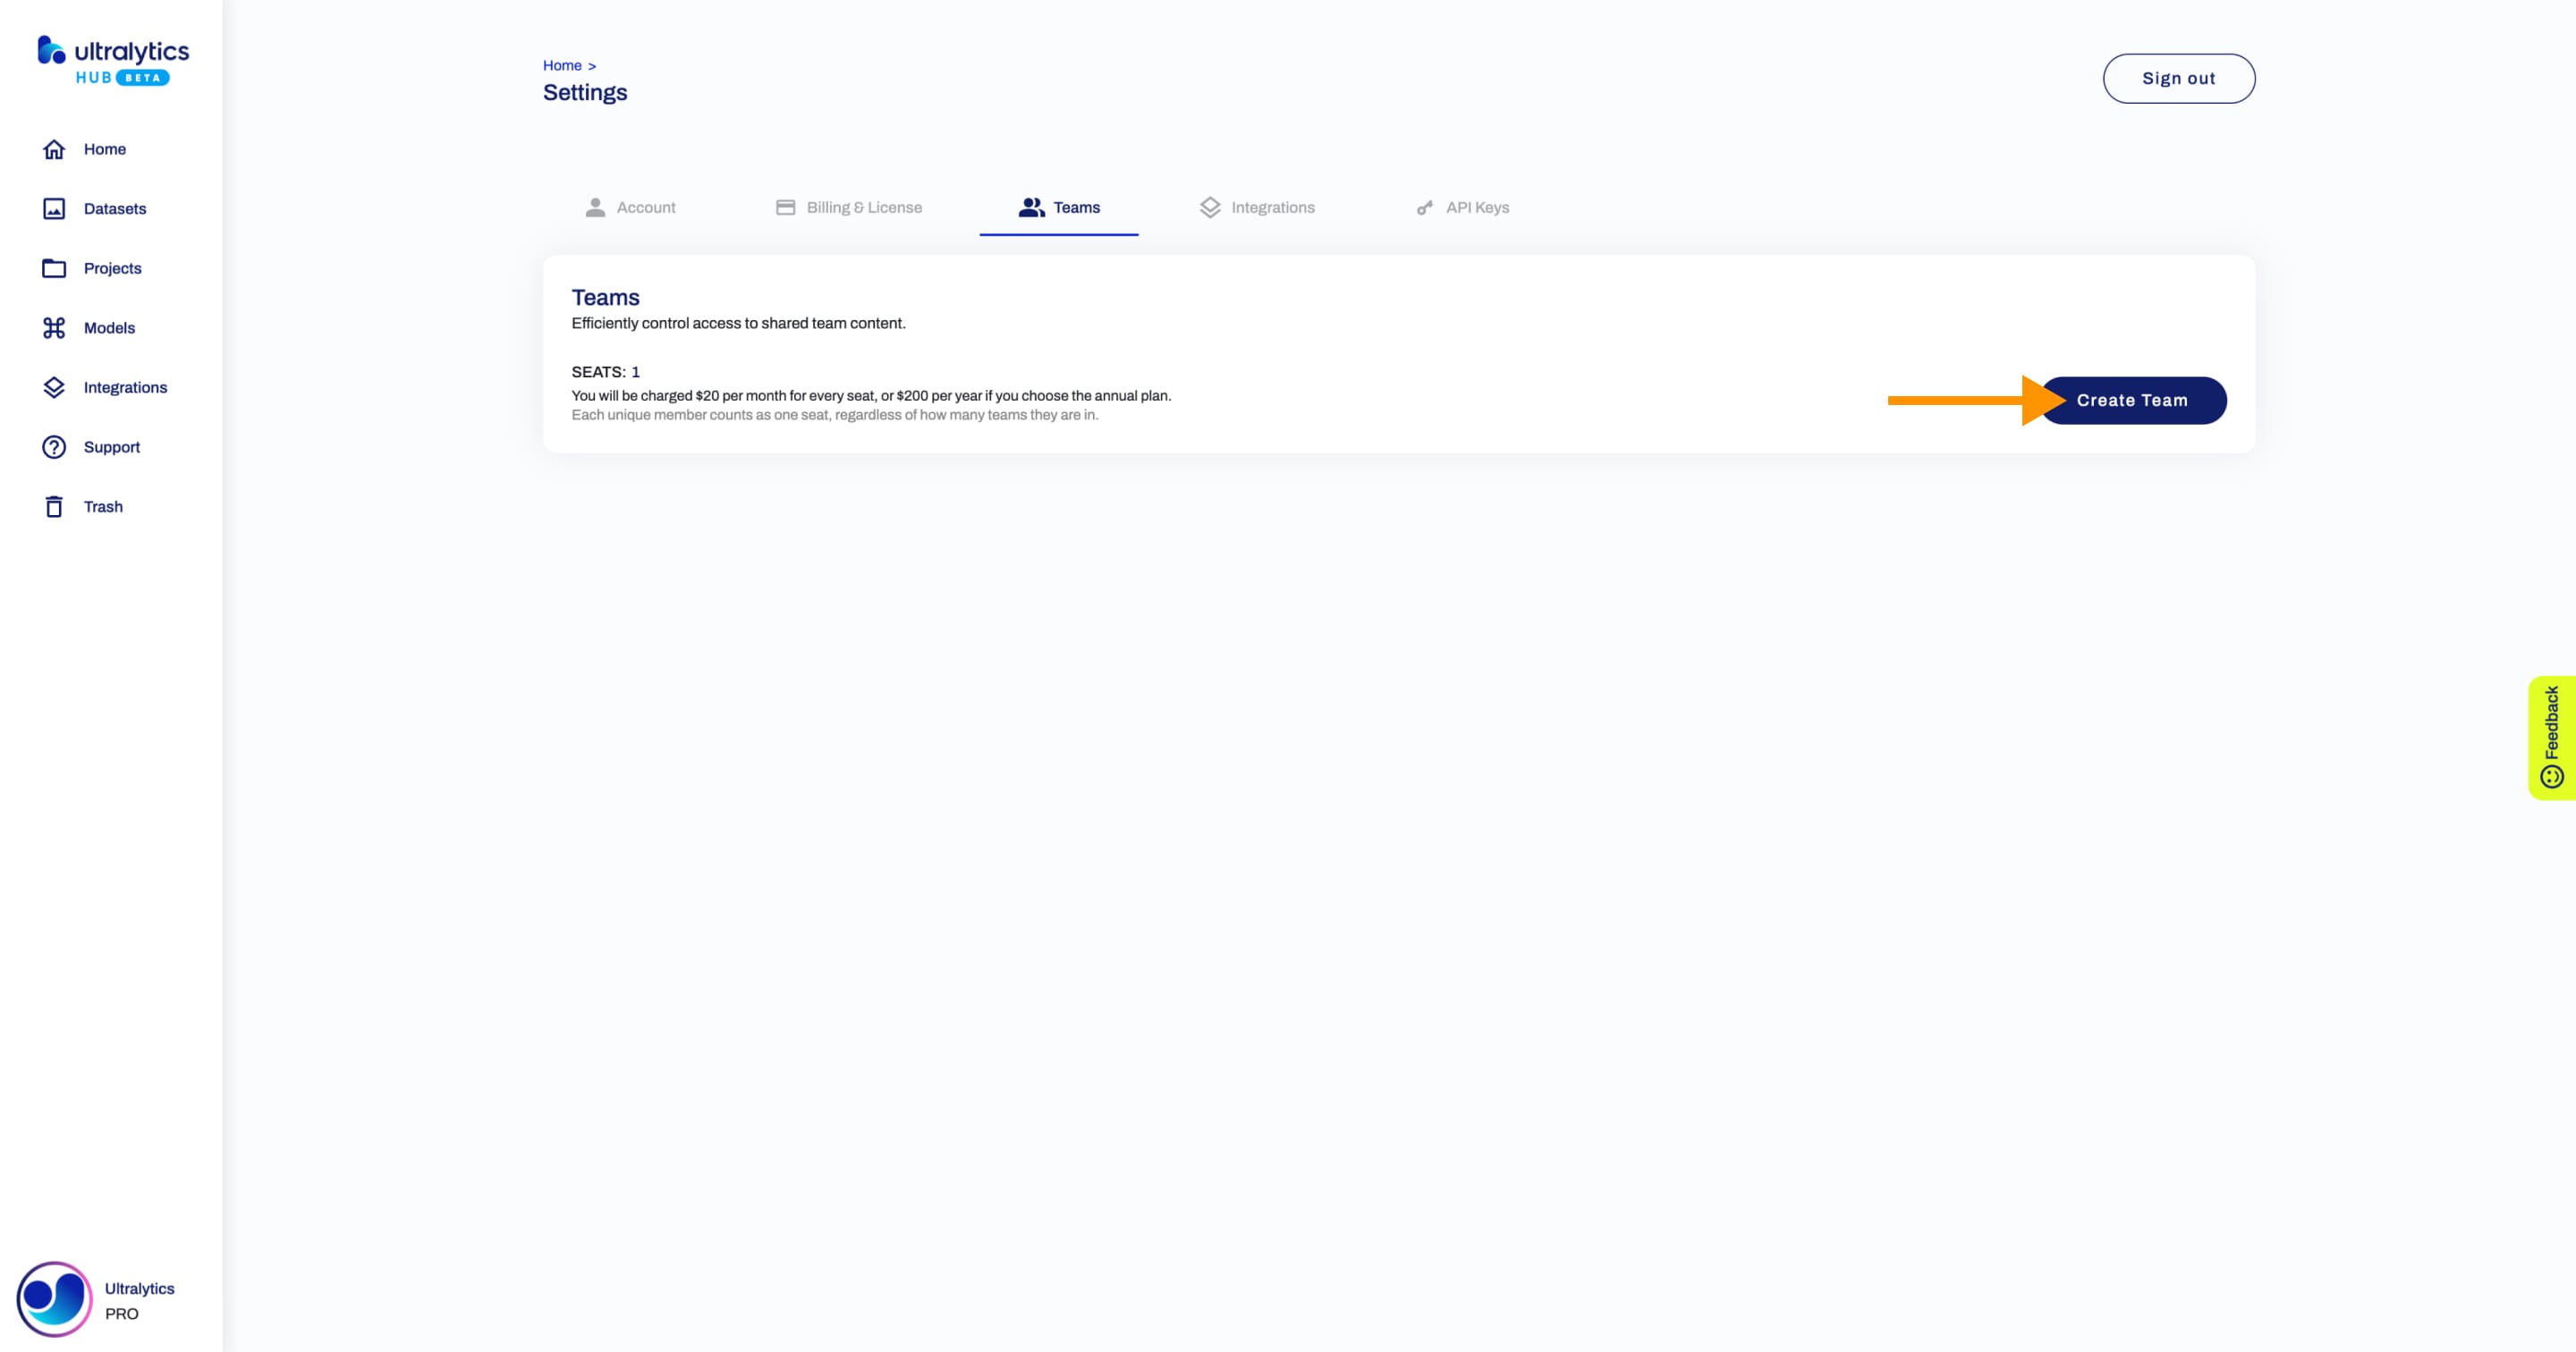Click the Integrations sidebar icon

(53, 386)
